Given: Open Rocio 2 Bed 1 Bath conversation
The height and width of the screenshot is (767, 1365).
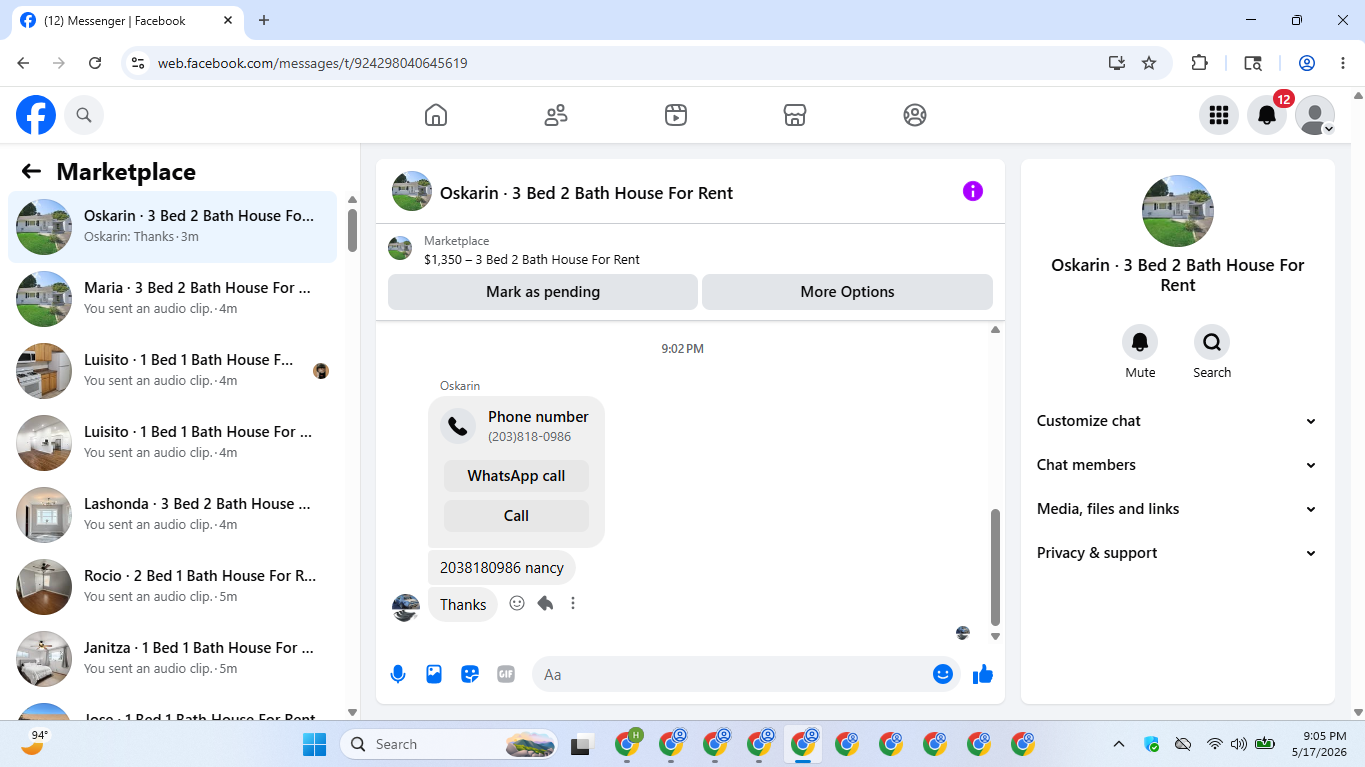Looking at the screenshot, I should (173, 587).
